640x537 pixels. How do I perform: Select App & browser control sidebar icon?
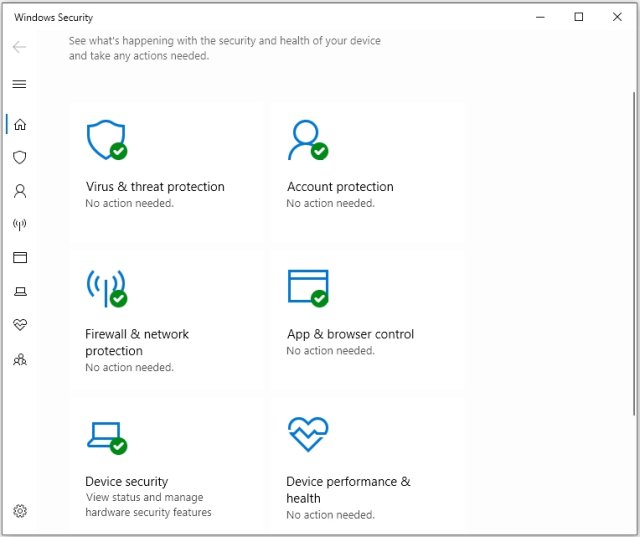[20, 258]
